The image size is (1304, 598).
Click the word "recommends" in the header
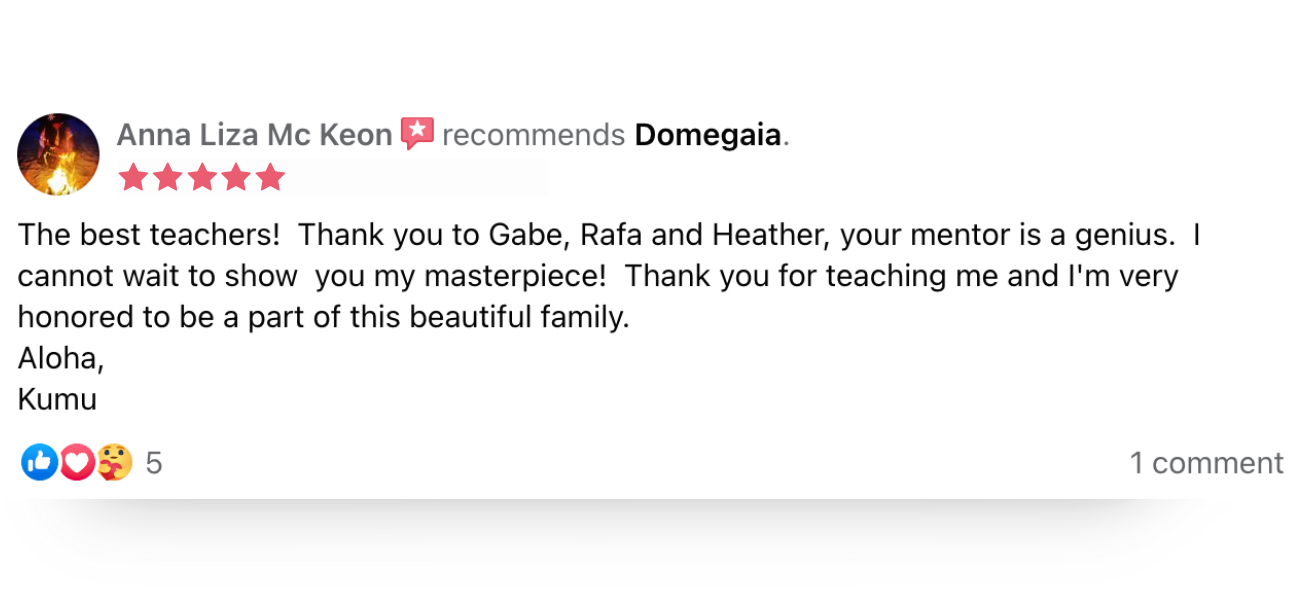point(533,135)
